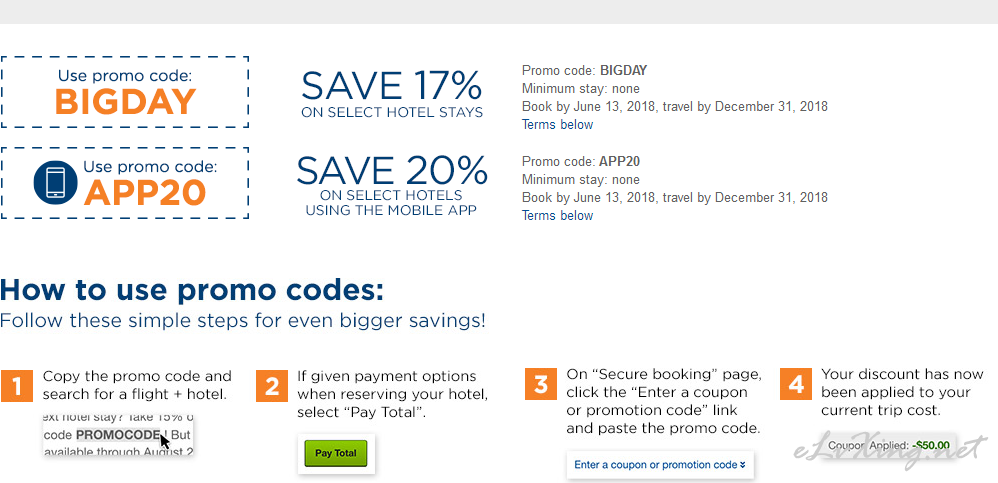
Task: Open Terms below link under BIGDAY details
Action: tap(557, 125)
